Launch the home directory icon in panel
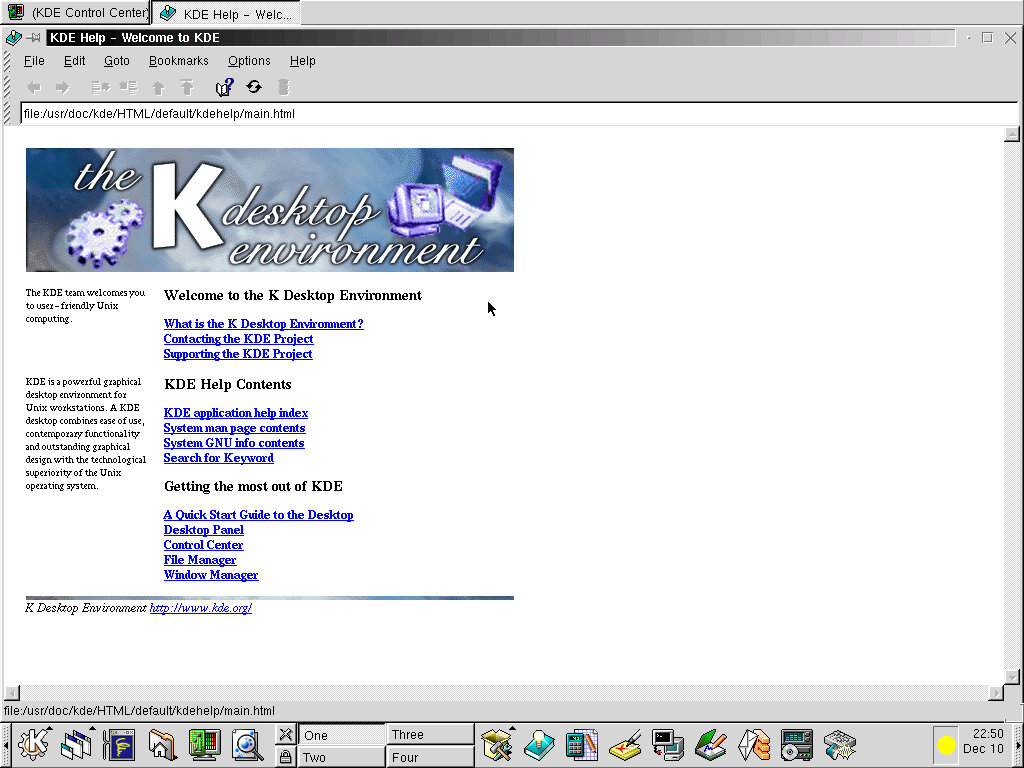The width and height of the screenshot is (1024, 768). [x=162, y=744]
